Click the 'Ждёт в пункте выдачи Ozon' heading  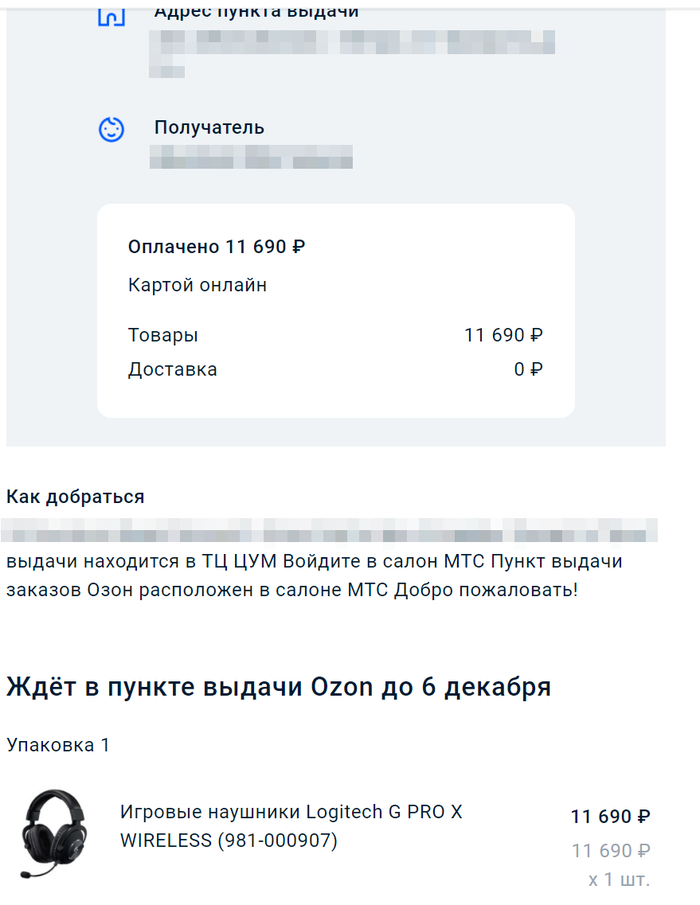278,688
